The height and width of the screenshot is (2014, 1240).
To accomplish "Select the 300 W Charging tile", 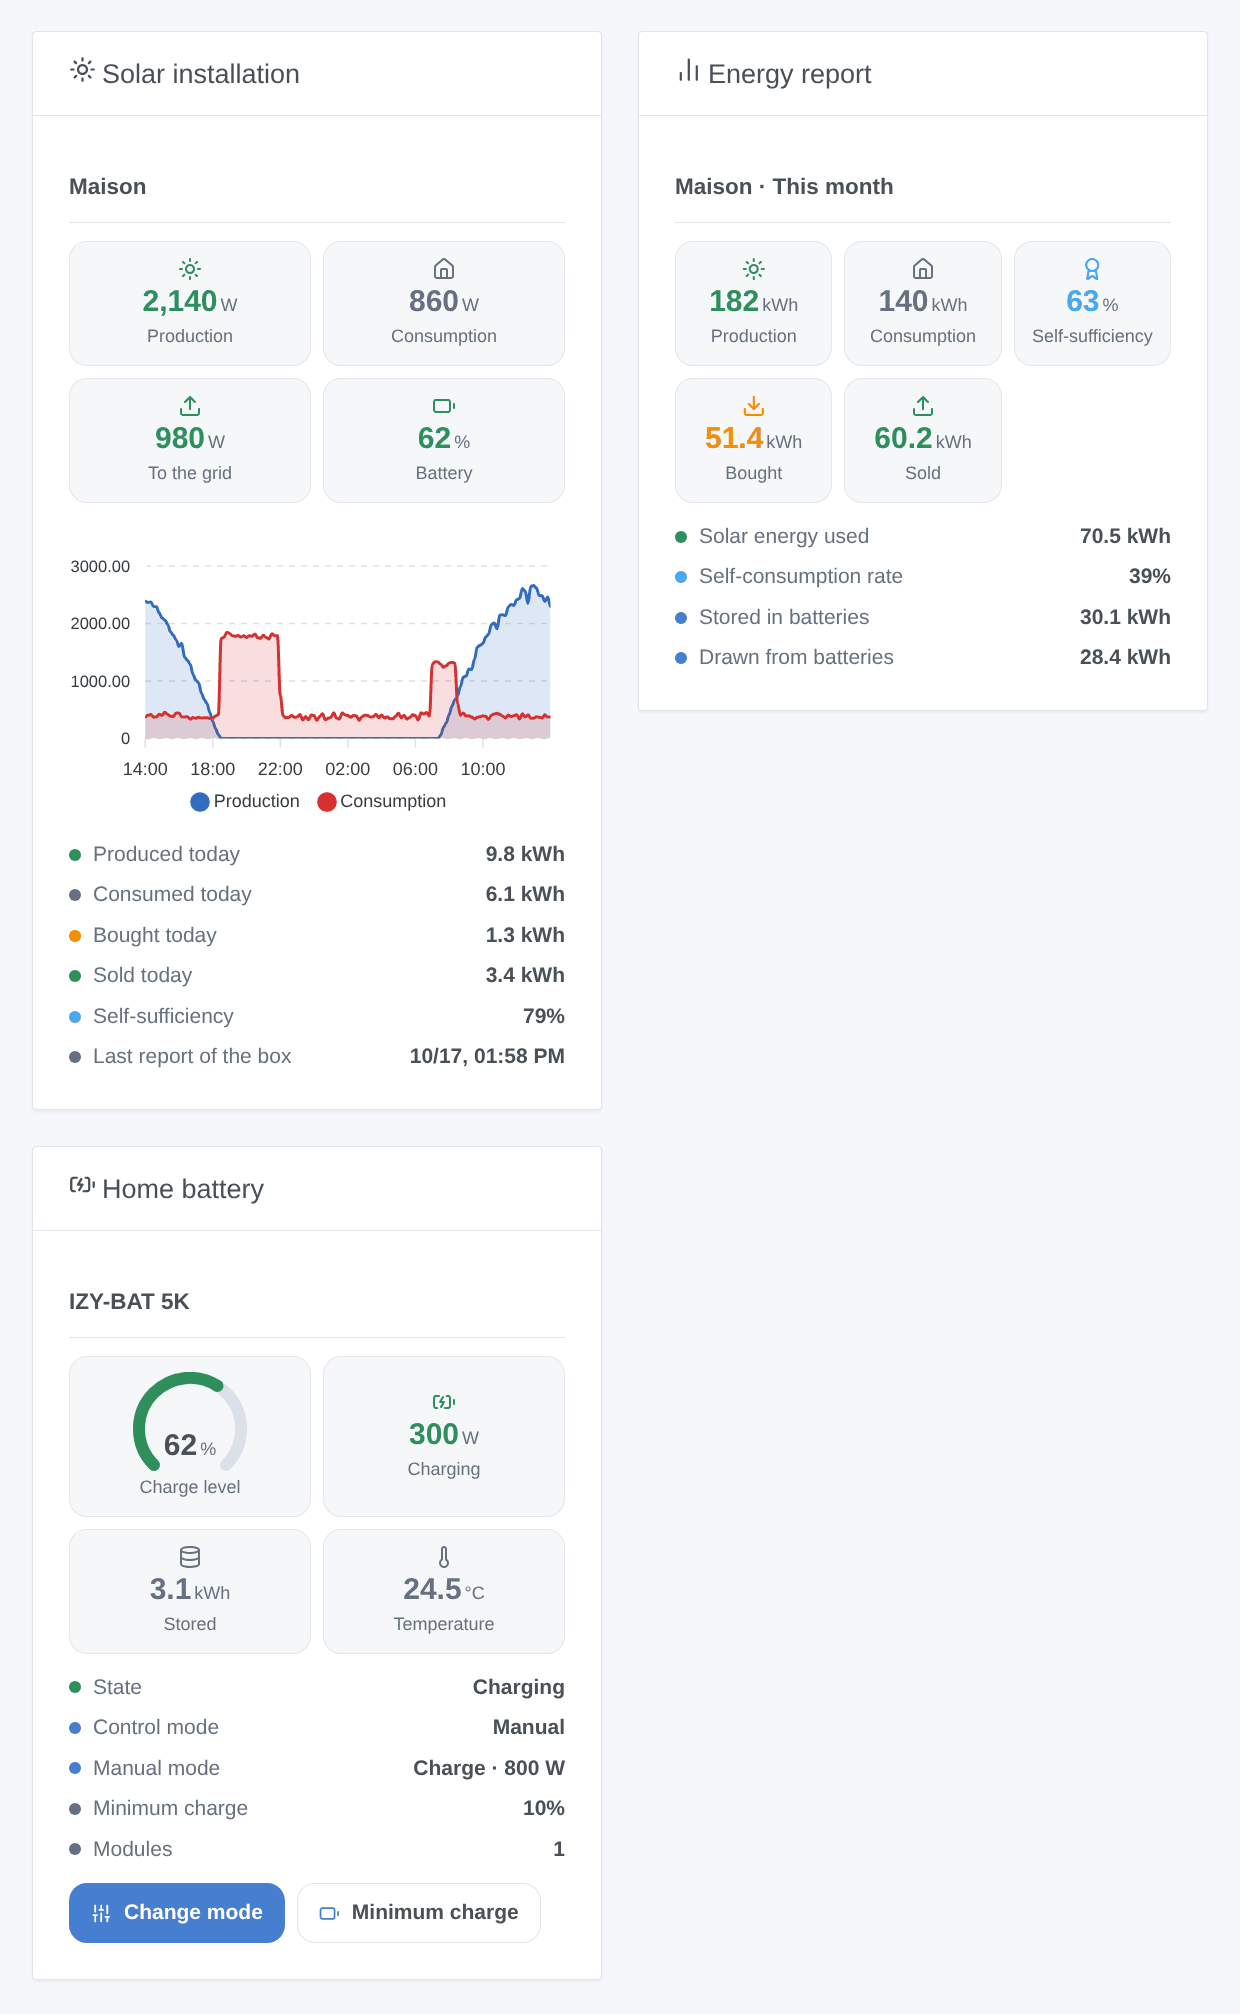I will click(x=444, y=1436).
